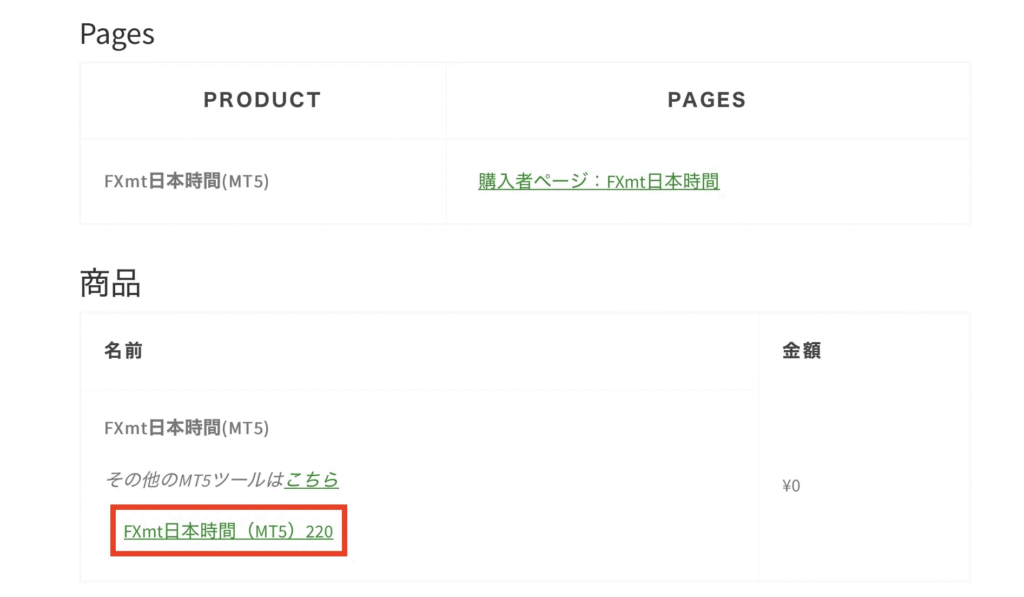Select the PRODUCT column header
Viewport: 1024px width, 597px height.
261,100
